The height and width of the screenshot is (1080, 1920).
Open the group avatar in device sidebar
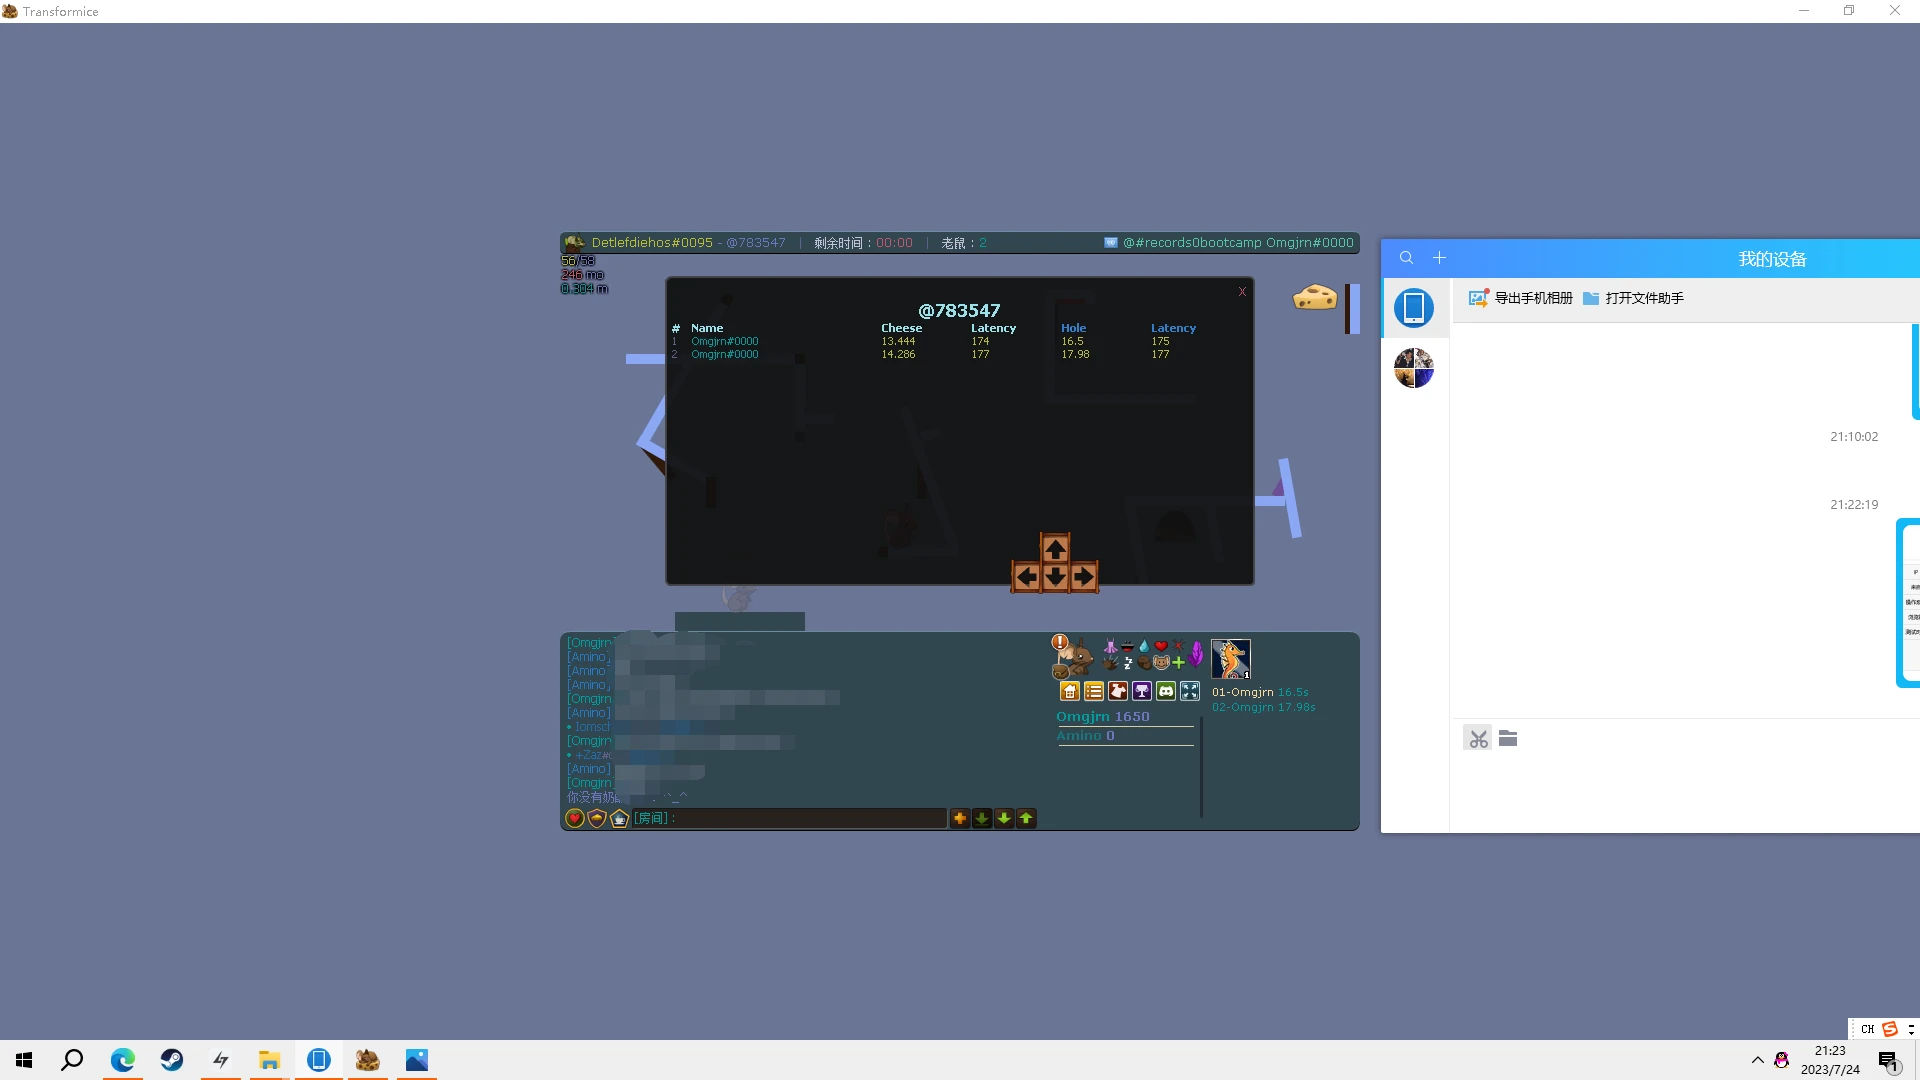pyautogui.click(x=1414, y=368)
